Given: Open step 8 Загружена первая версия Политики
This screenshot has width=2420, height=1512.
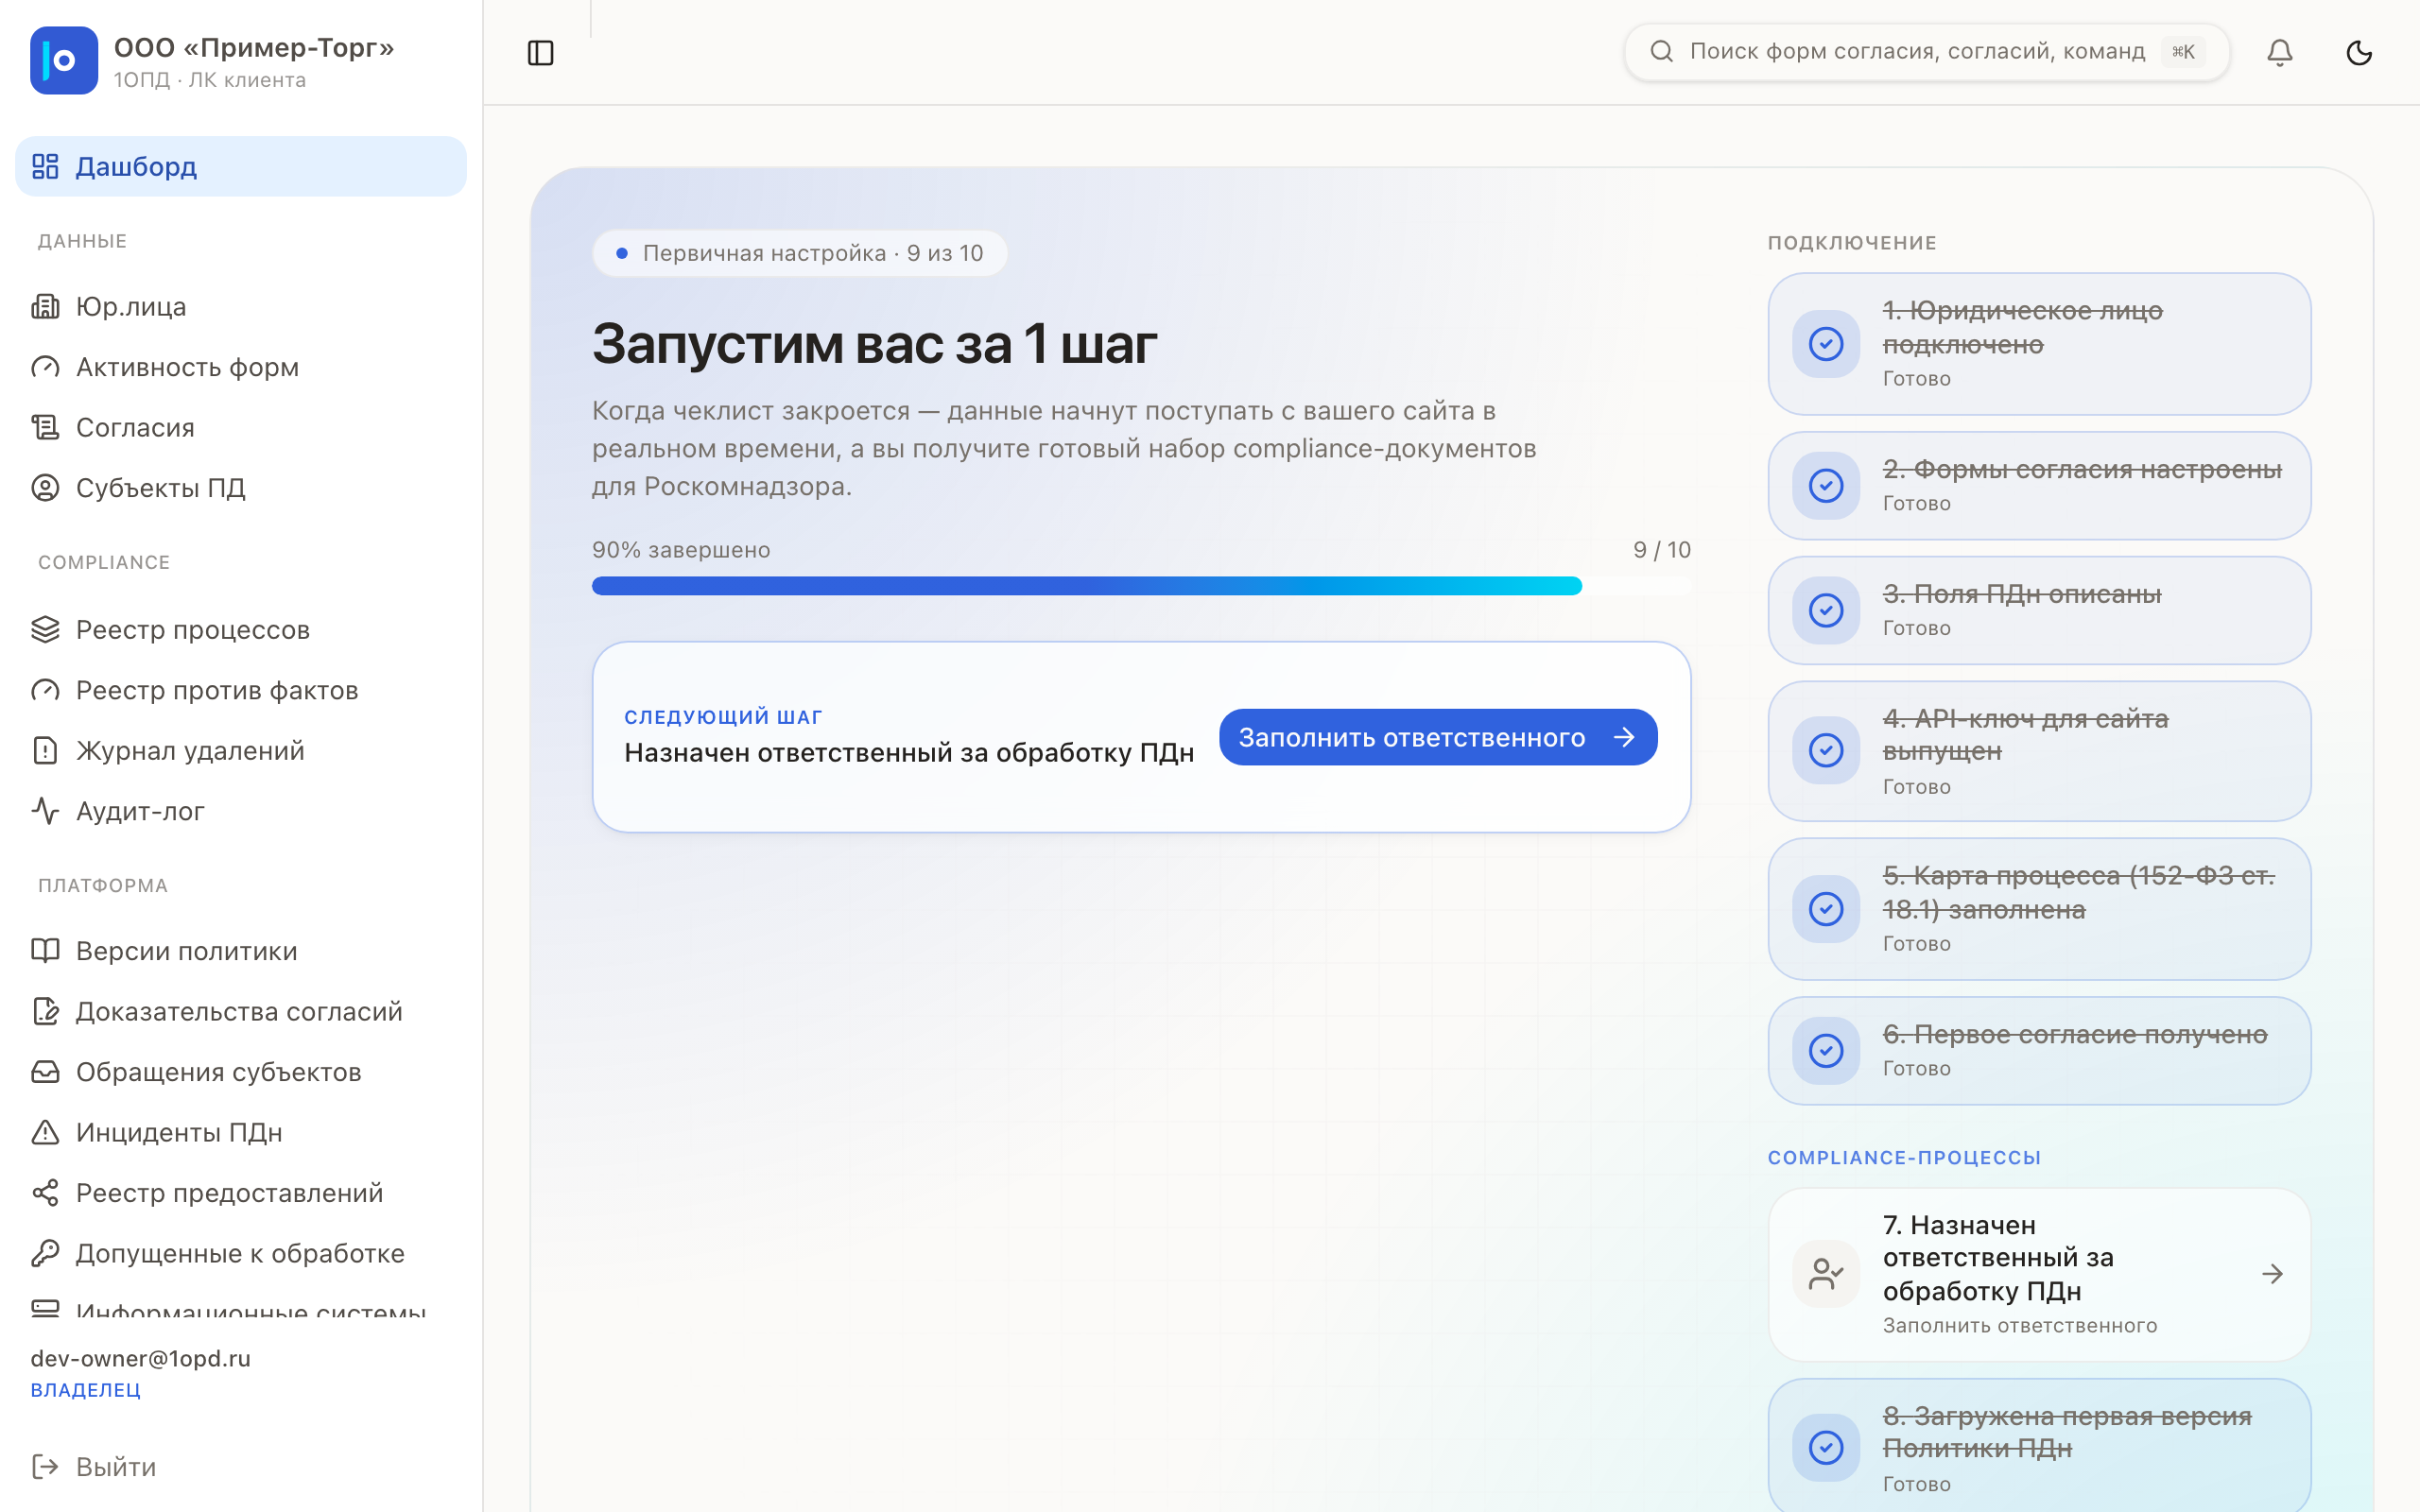Looking at the screenshot, I should click(x=2039, y=1448).
